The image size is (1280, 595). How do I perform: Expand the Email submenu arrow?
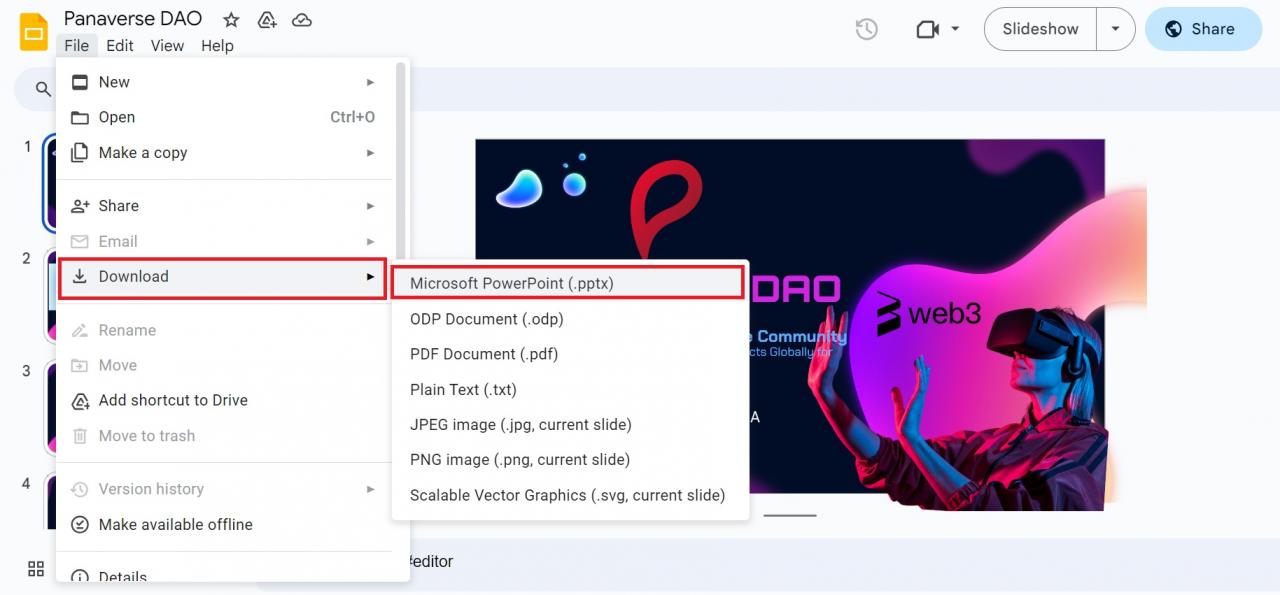coord(370,241)
